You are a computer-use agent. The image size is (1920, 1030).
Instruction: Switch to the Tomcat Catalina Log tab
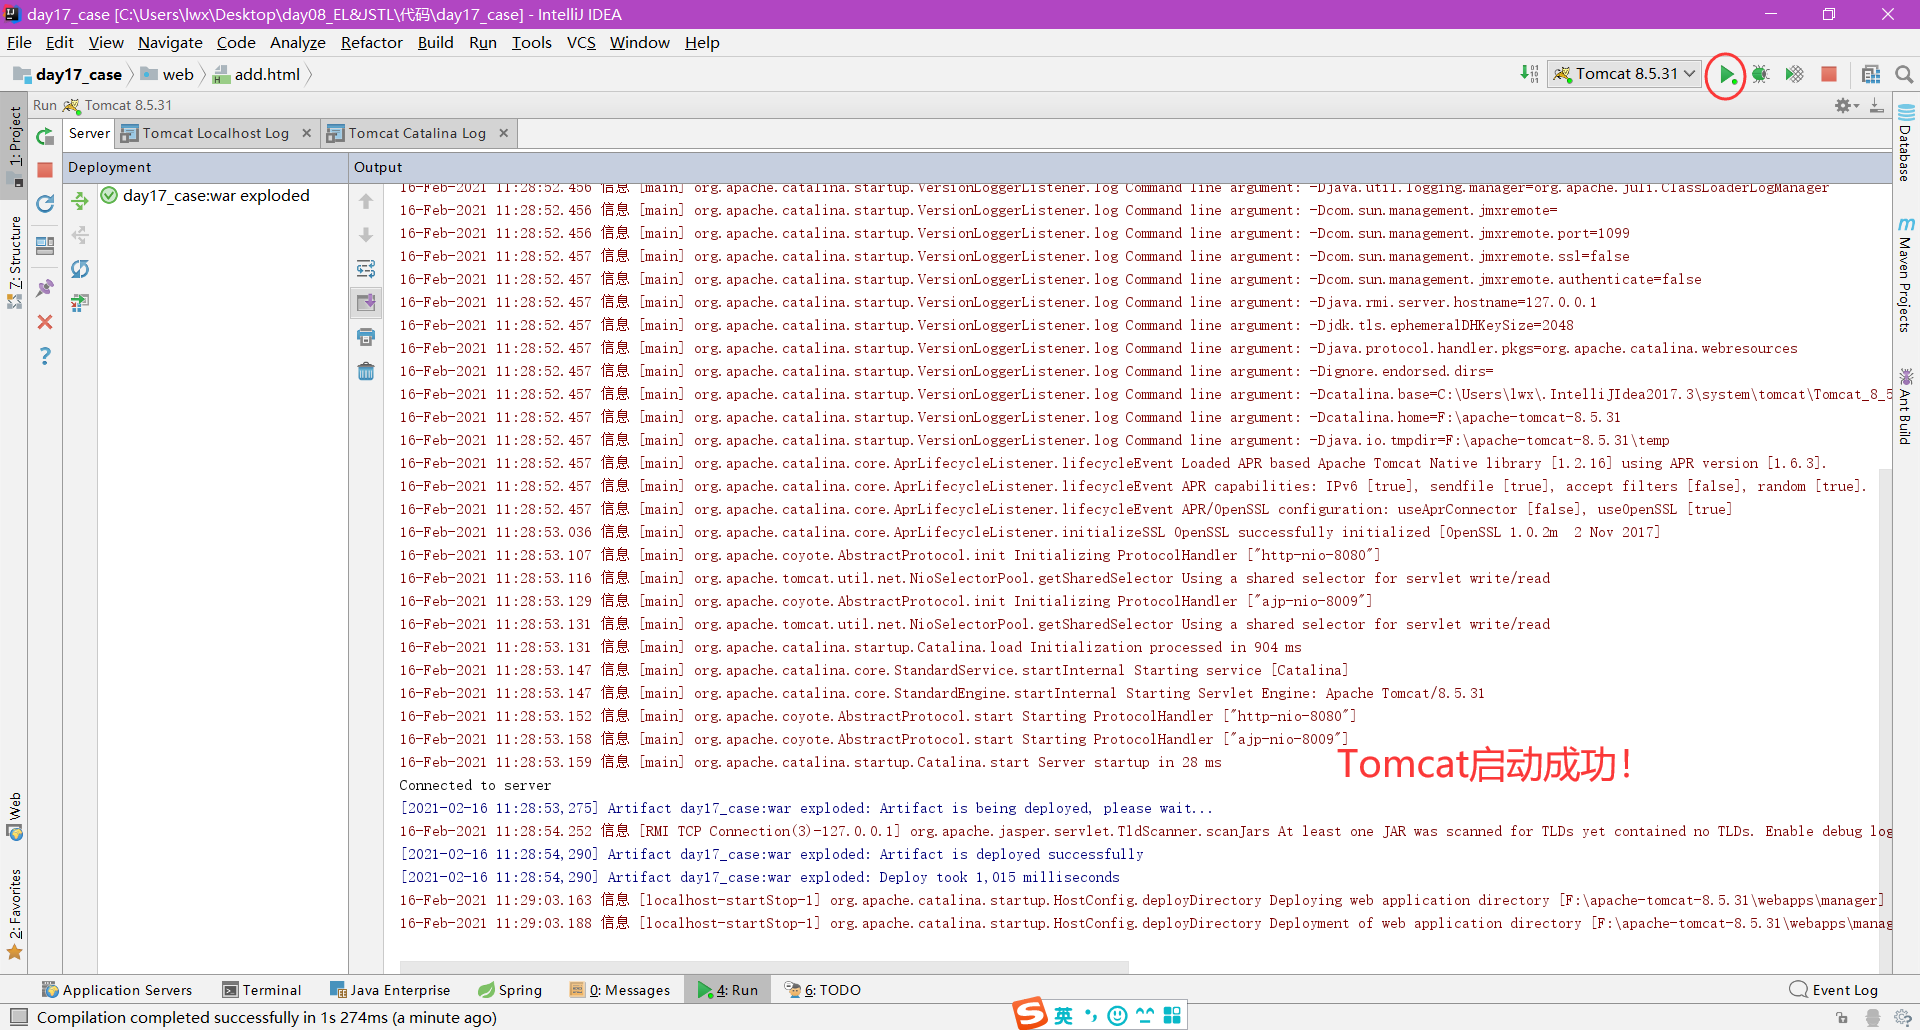click(x=417, y=133)
